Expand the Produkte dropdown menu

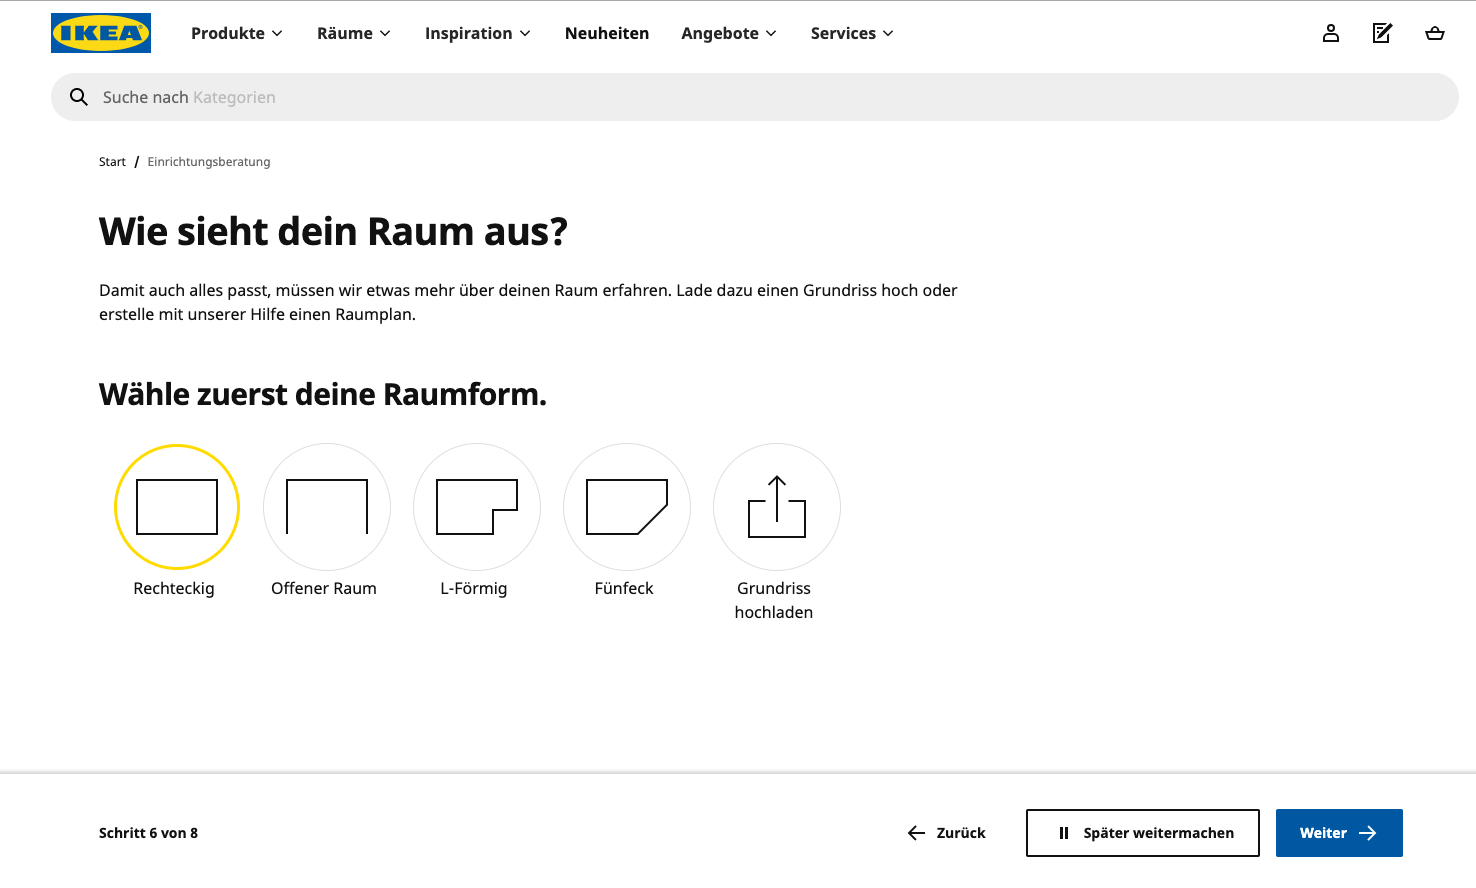(x=237, y=33)
